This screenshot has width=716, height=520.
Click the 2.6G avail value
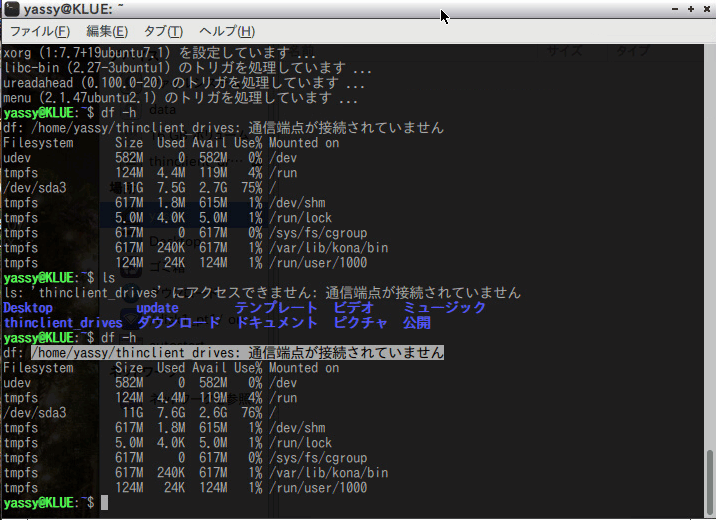[213, 413]
